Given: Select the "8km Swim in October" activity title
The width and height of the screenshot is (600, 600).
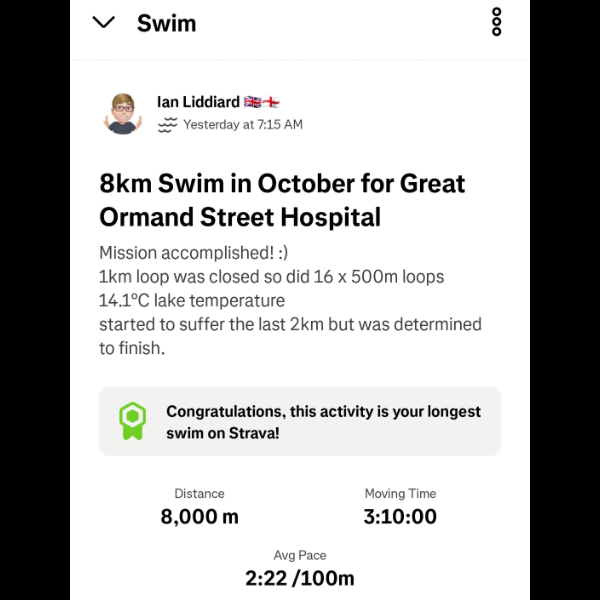Looking at the screenshot, I should (x=282, y=200).
